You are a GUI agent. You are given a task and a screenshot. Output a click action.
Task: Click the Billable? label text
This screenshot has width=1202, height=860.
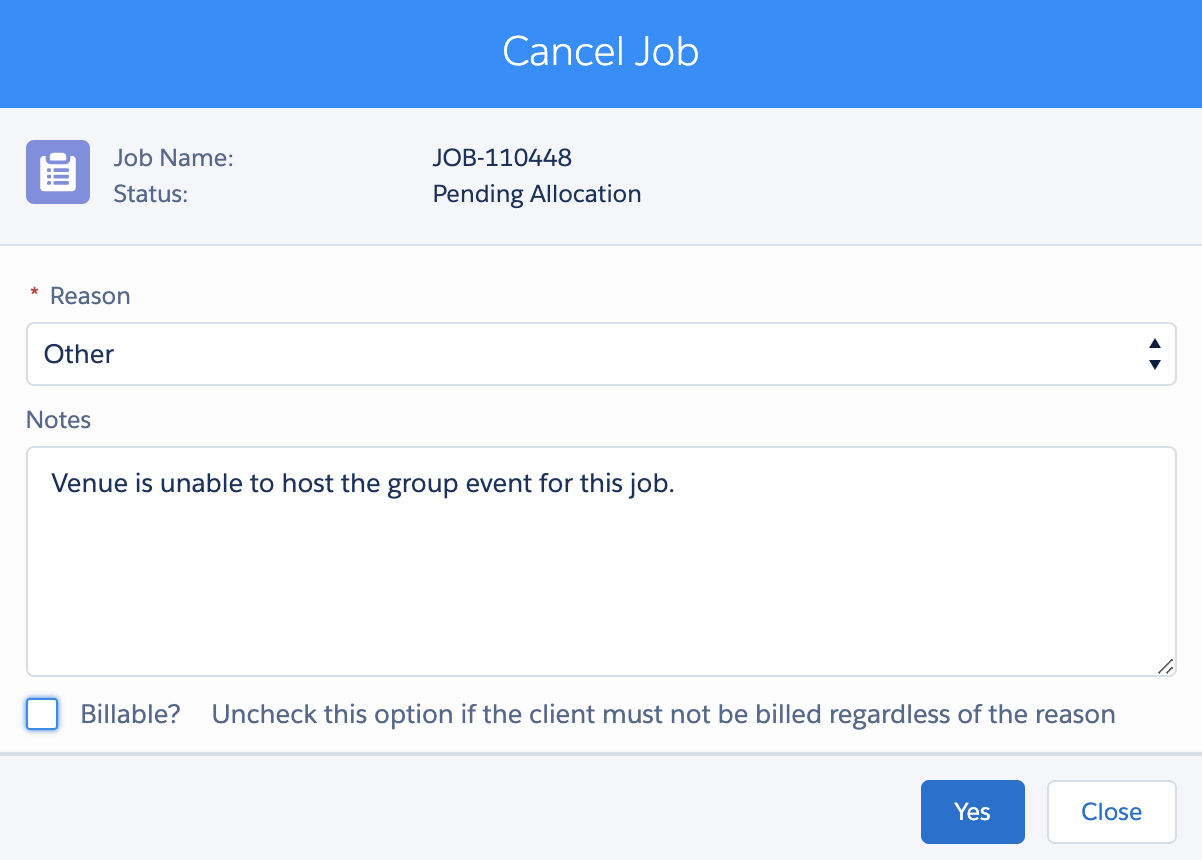[130, 715]
